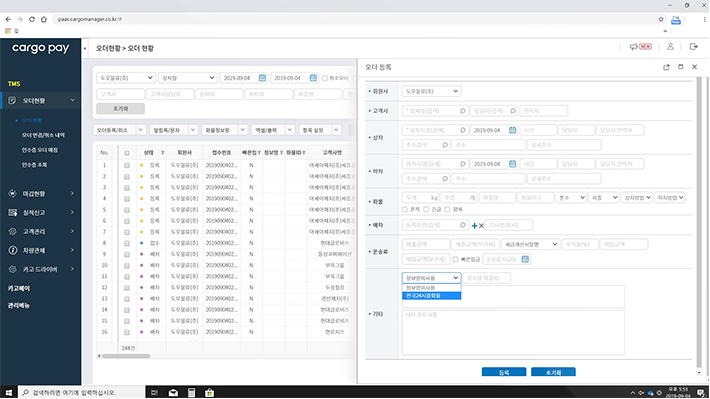Open the 세금계산서발행 dropdown in 운송료 row
Image resolution: width=710 pixels, height=399 pixels.
pyautogui.click(x=531, y=245)
